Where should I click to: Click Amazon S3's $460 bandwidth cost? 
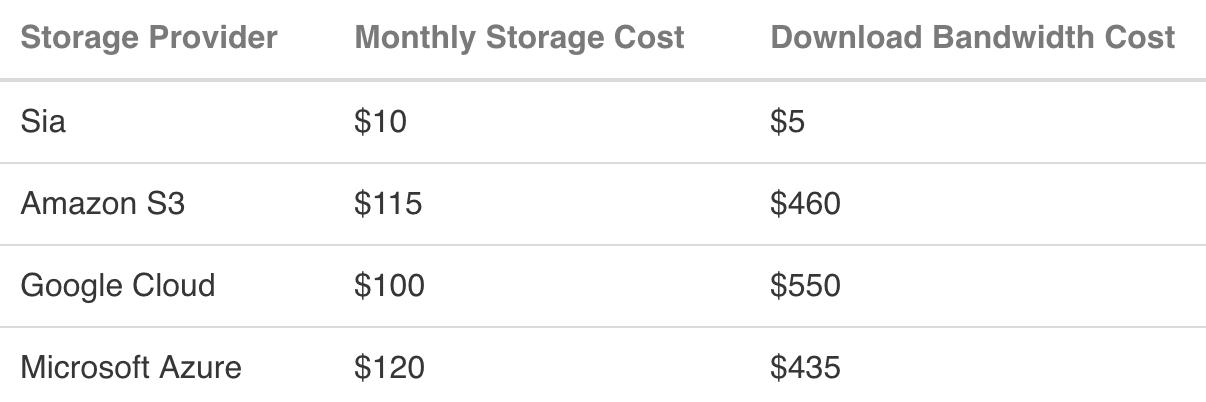pos(806,204)
